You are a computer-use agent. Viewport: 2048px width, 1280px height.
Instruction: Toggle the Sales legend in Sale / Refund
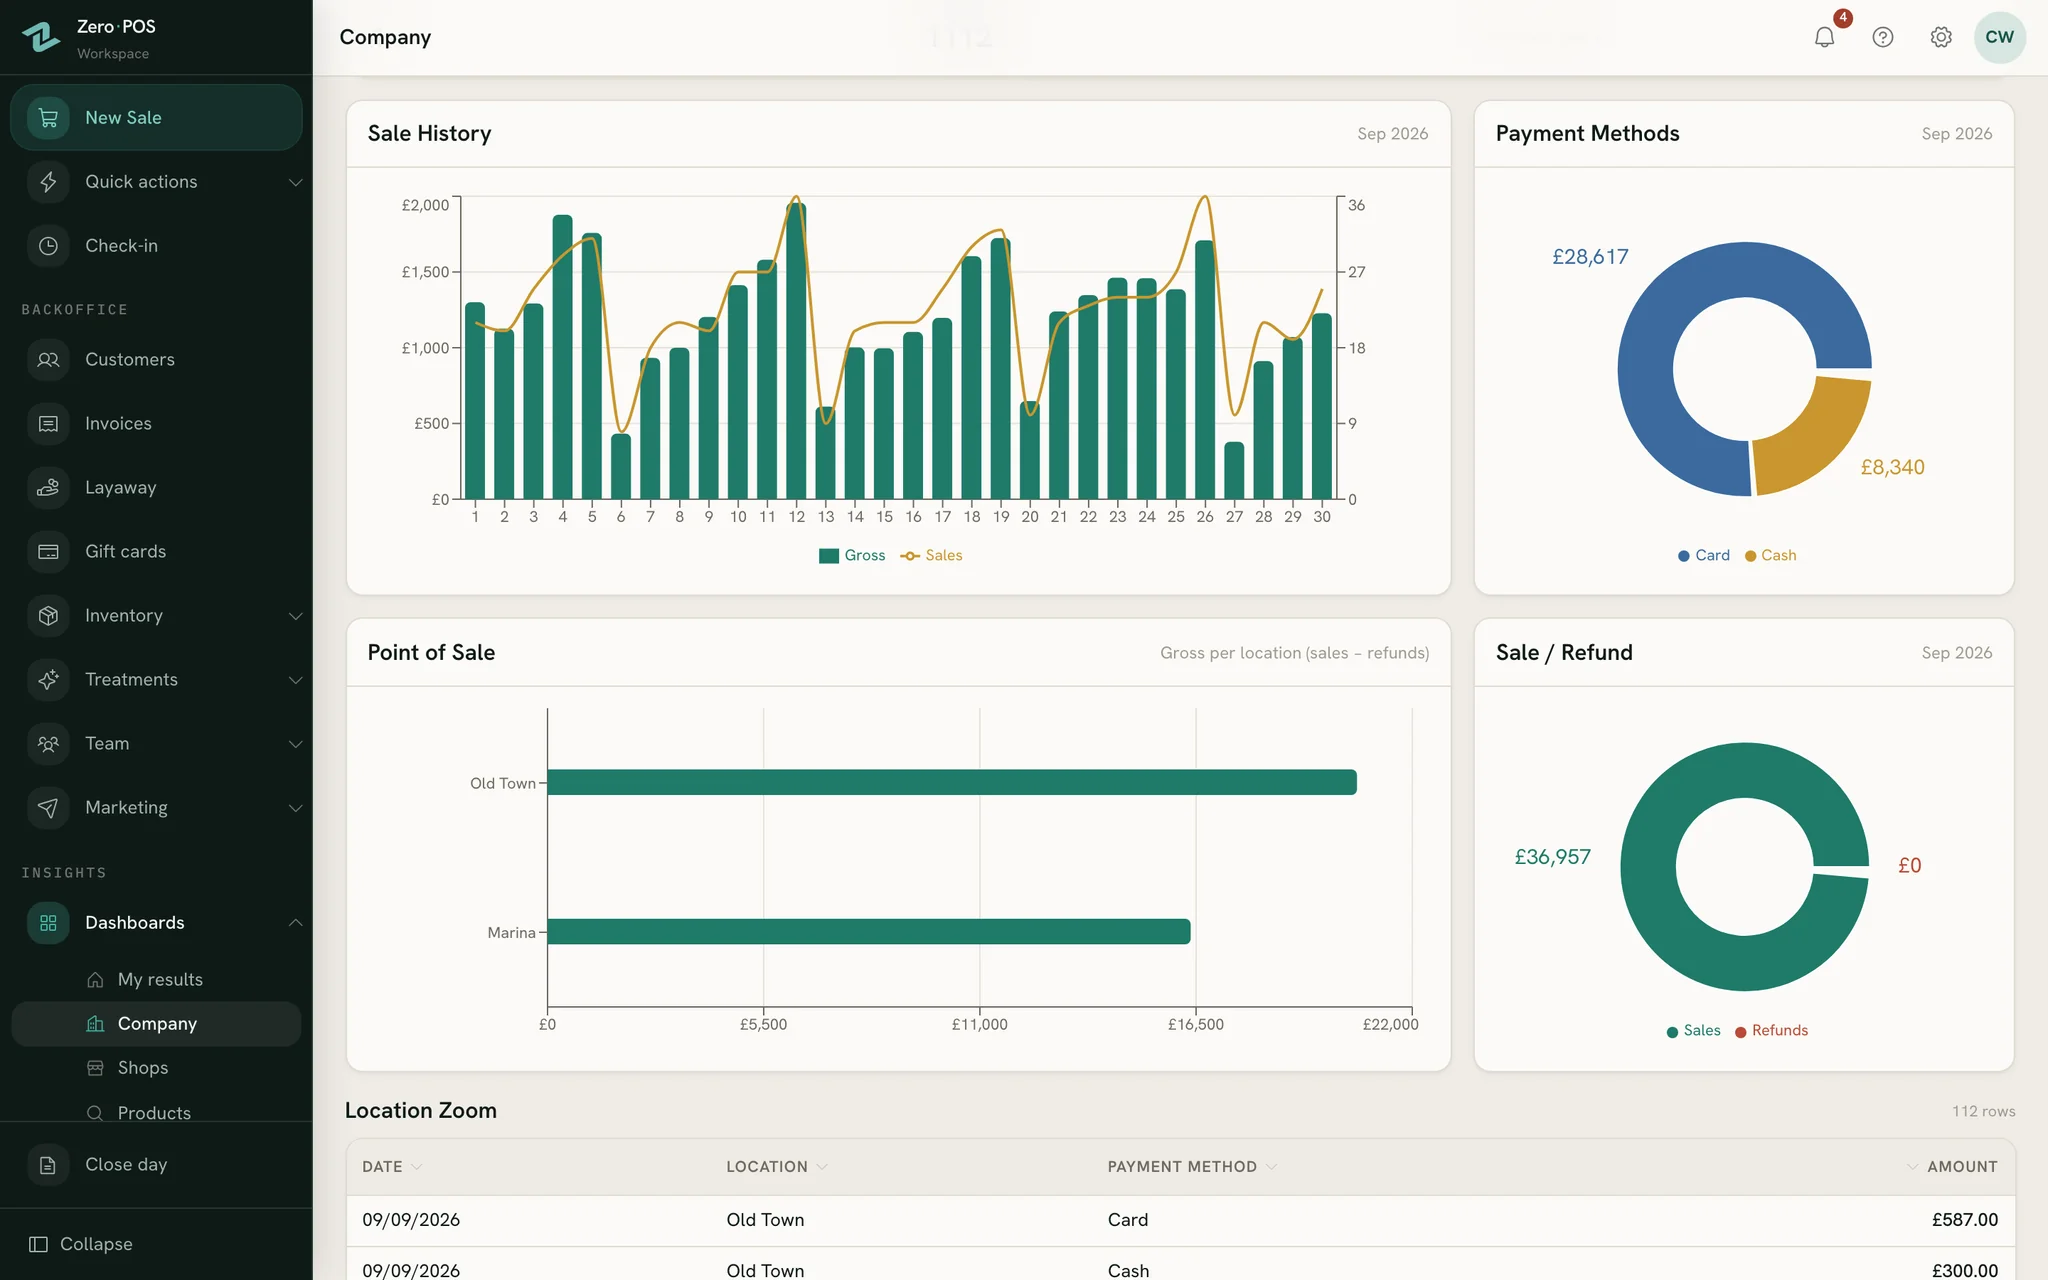[1693, 1031]
